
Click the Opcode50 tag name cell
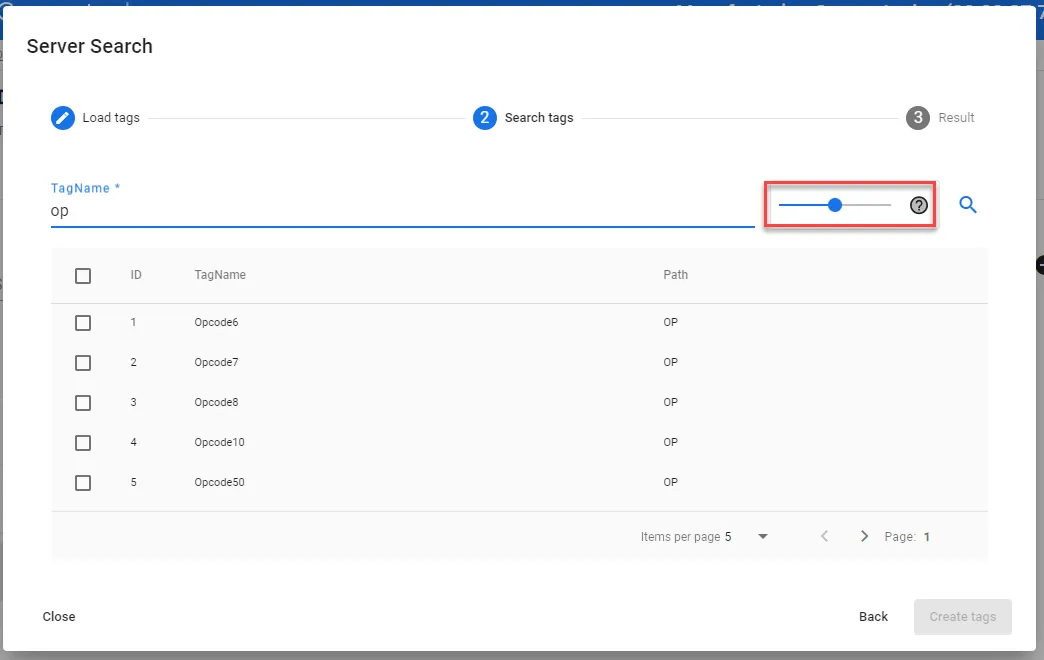(219, 482)
